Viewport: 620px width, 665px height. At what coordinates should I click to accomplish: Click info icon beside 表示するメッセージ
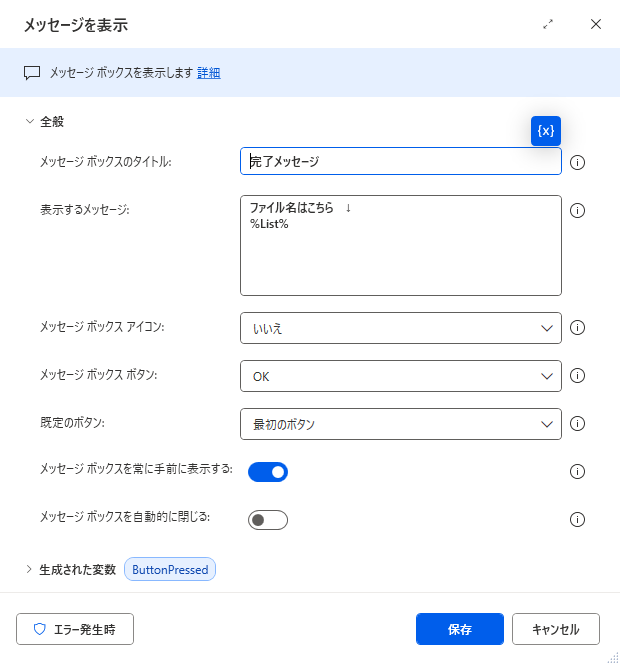click(x=577, y=210)
